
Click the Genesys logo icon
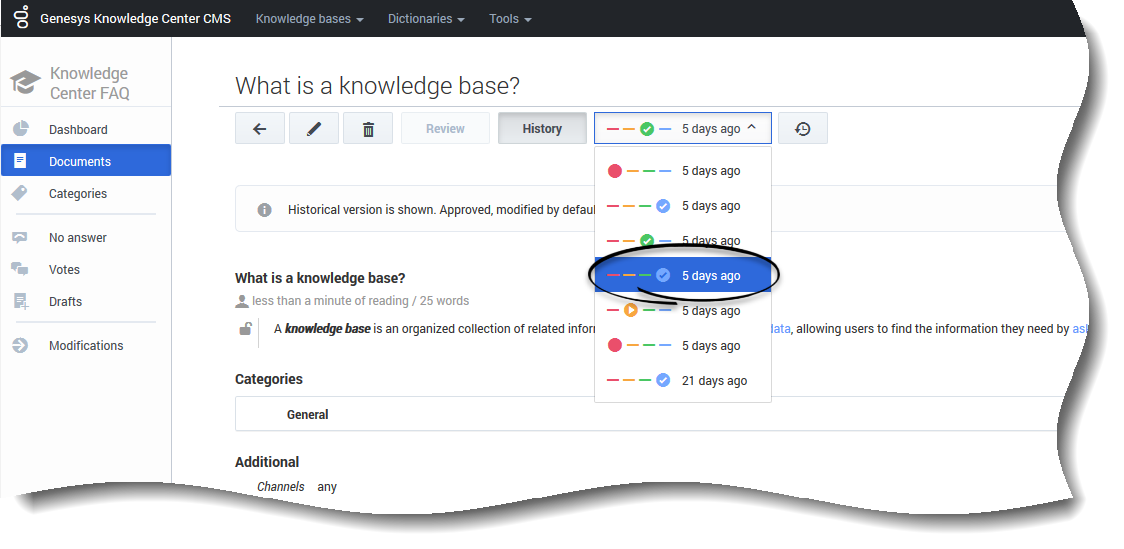point(20,18)
